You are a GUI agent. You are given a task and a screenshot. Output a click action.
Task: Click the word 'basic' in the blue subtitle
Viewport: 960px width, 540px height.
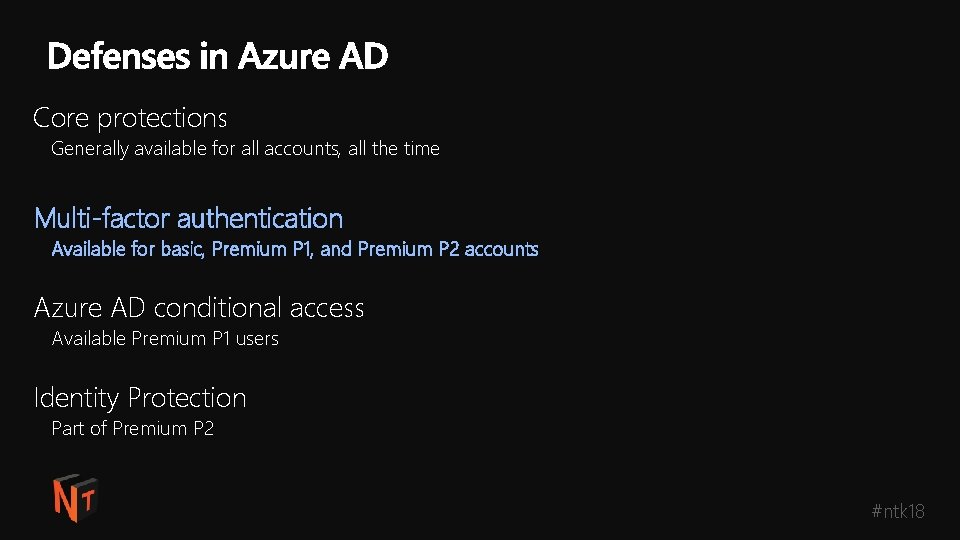click(x=182, y=249)
